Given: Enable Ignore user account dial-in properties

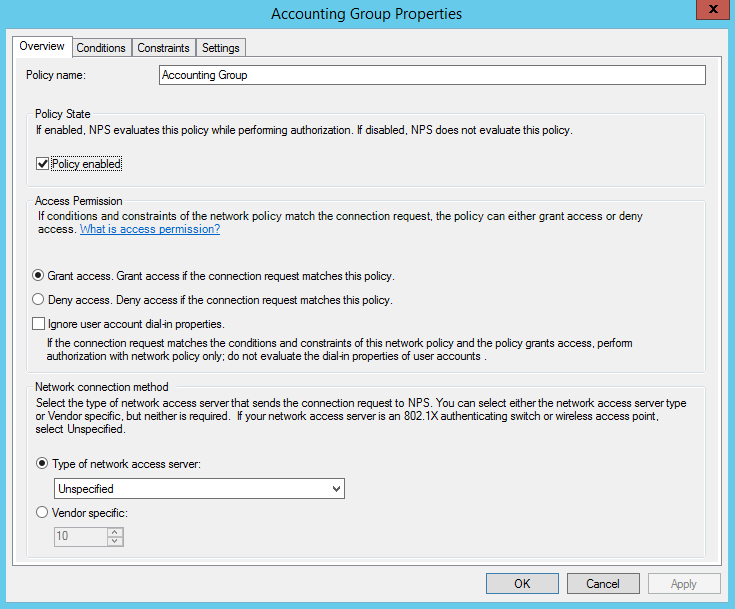Looking at the screenshot, I should click(38, 324).
